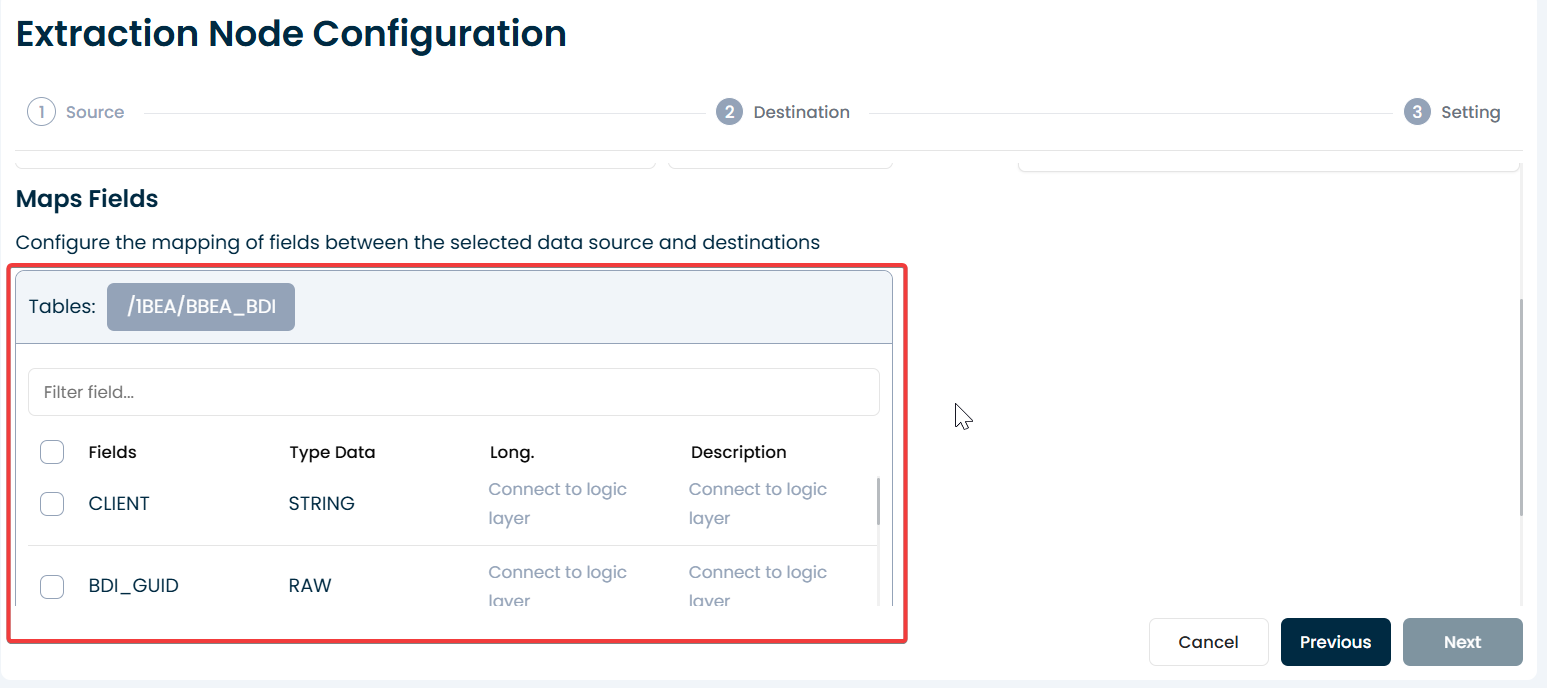Click the step 2 numbered circle
This screenshot has height=688, width=1547.
pyautogui.click(x=729, y=112)
